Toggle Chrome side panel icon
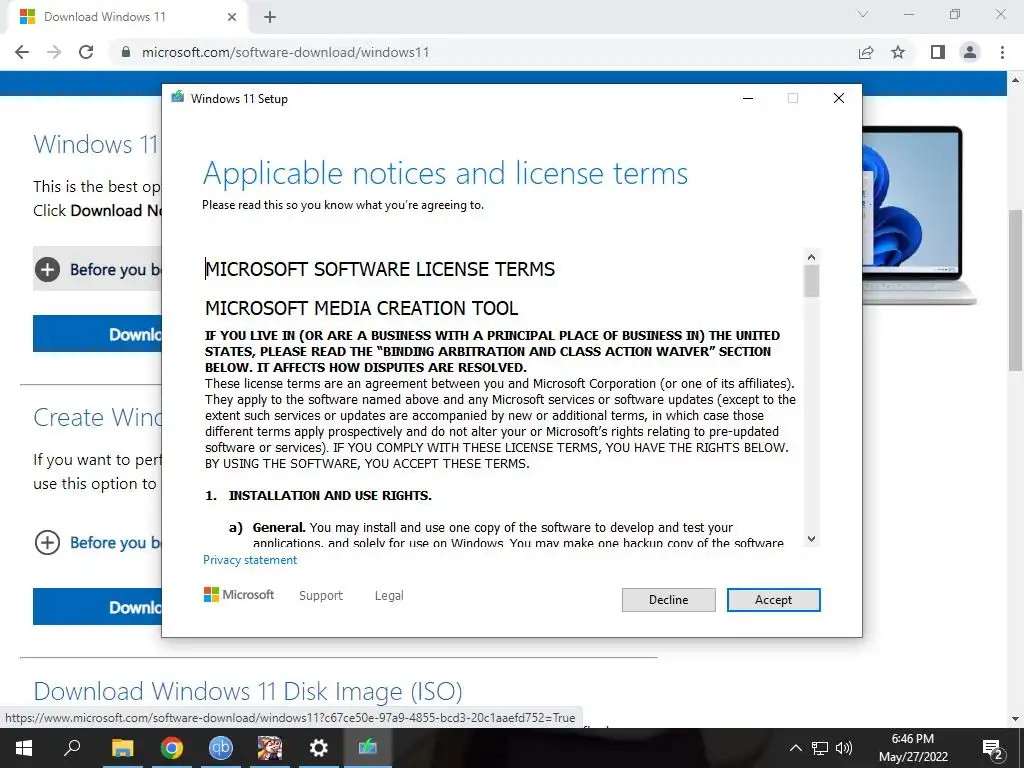Image resolution: width=1024 pixels, height=768 pixels. [x=938, y=52]
